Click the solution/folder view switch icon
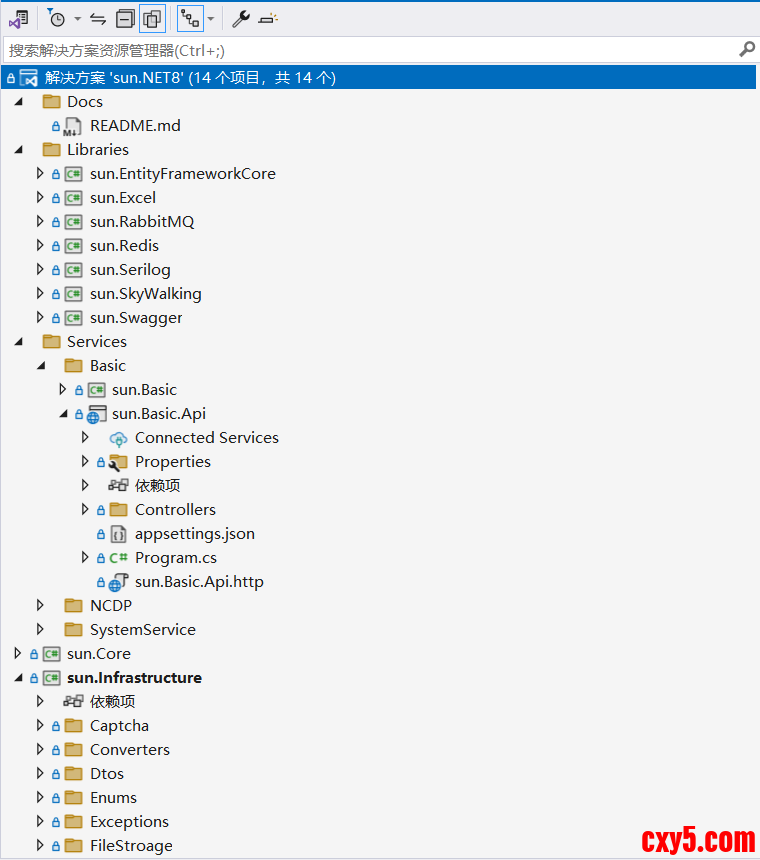 (x=18, y=18)
